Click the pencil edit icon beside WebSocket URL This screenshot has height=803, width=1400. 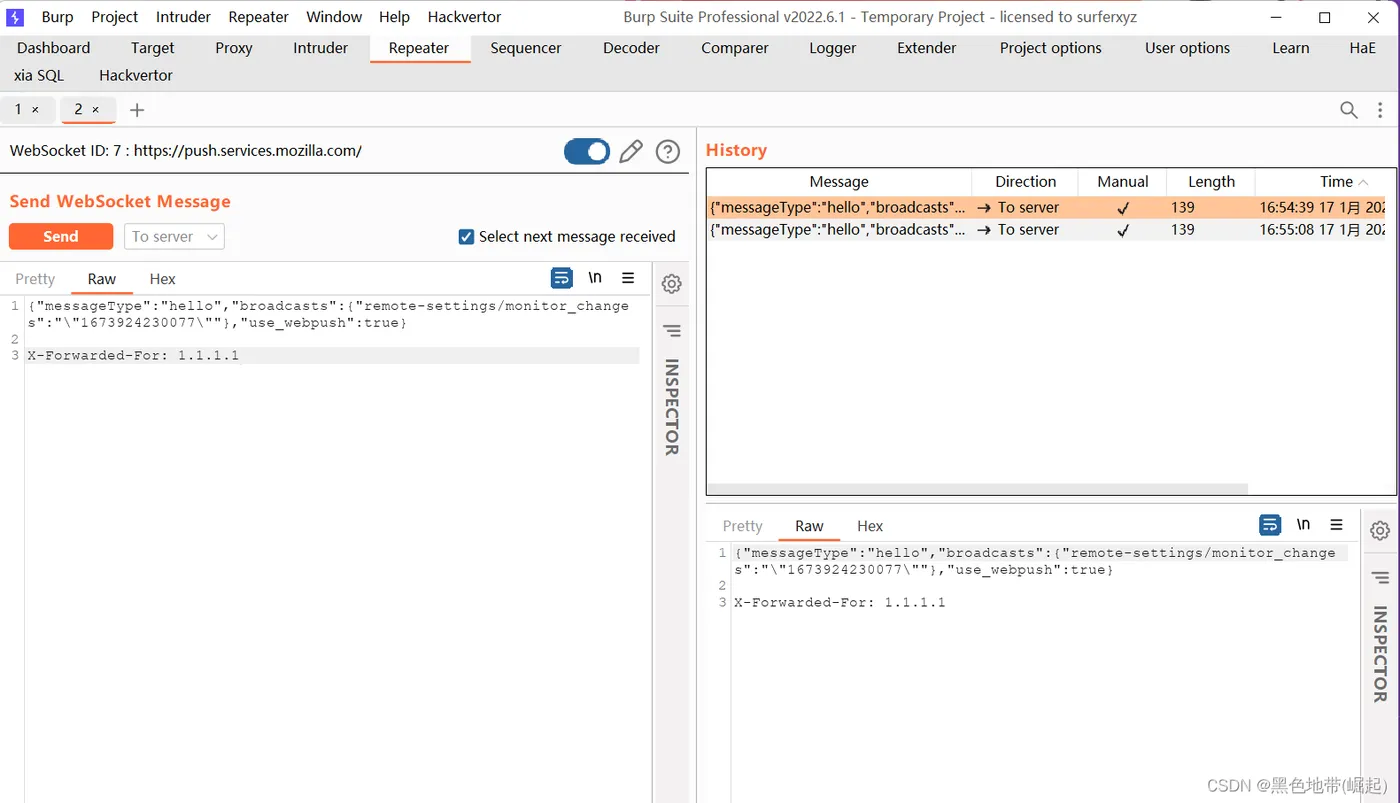(x=630, y=151)
